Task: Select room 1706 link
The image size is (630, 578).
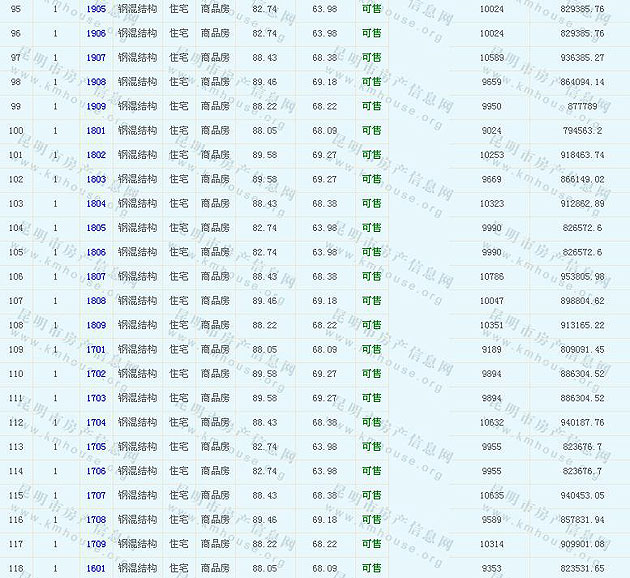Action: point(96,471)
